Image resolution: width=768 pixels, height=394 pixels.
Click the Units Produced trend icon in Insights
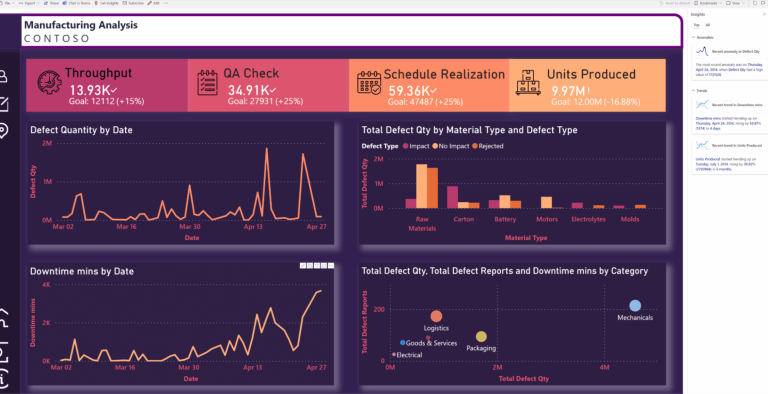tap(702, 145)
